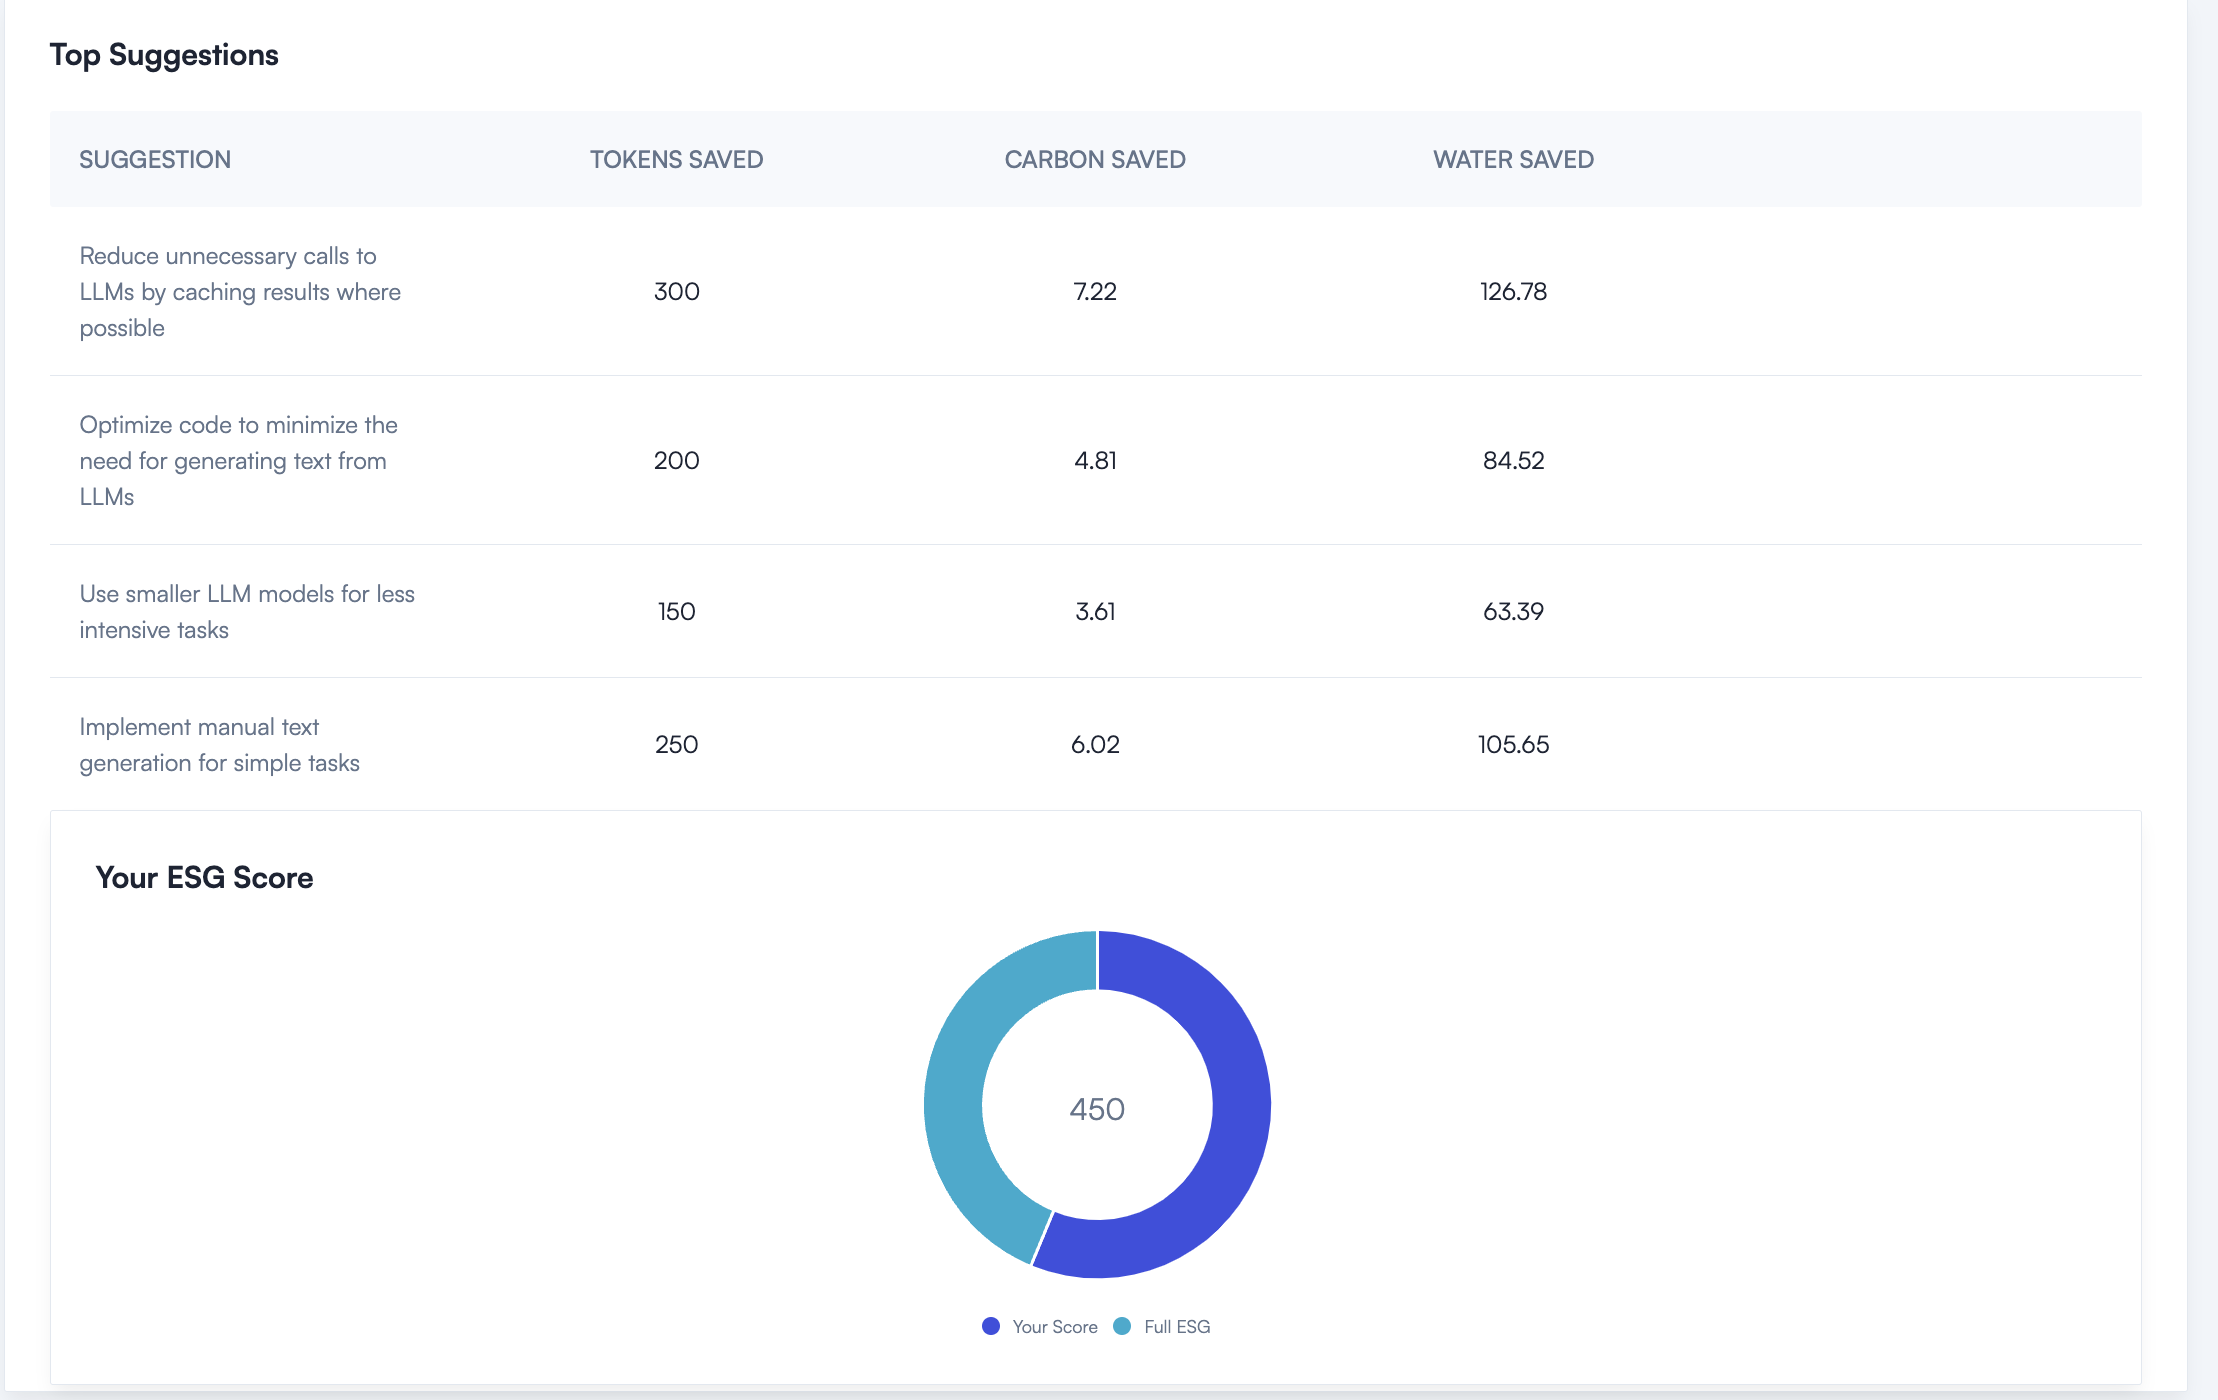2218x1400 pixels.
Task: Click the WATER SAVED column header
Action: click(x=1513, y=160)
